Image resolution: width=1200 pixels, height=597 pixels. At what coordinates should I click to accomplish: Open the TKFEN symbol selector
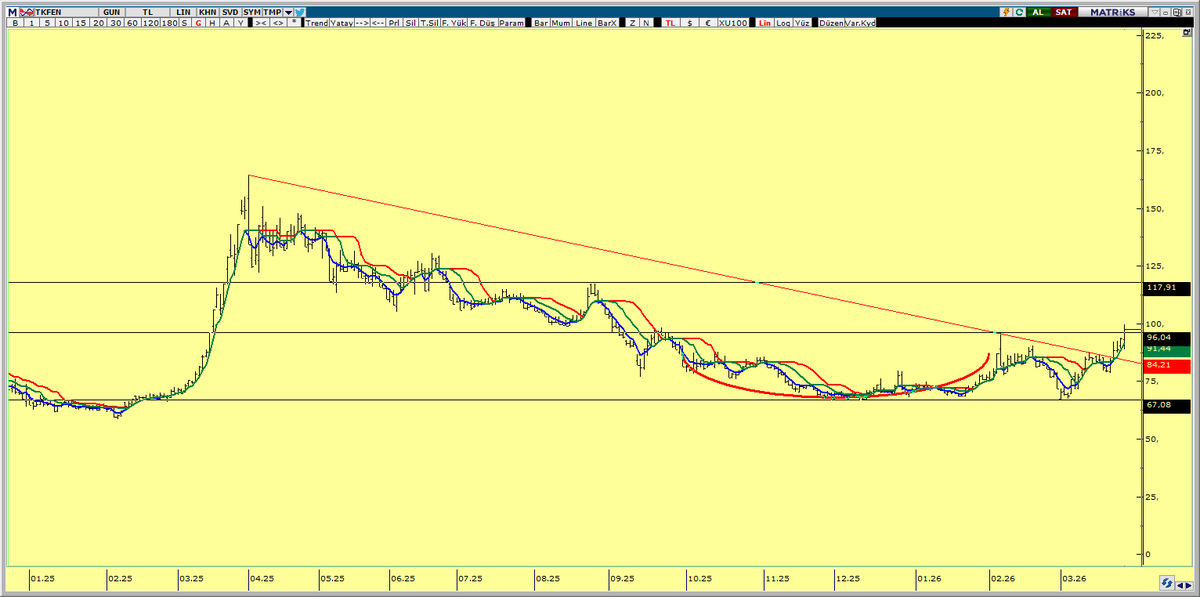click(66, 12)
